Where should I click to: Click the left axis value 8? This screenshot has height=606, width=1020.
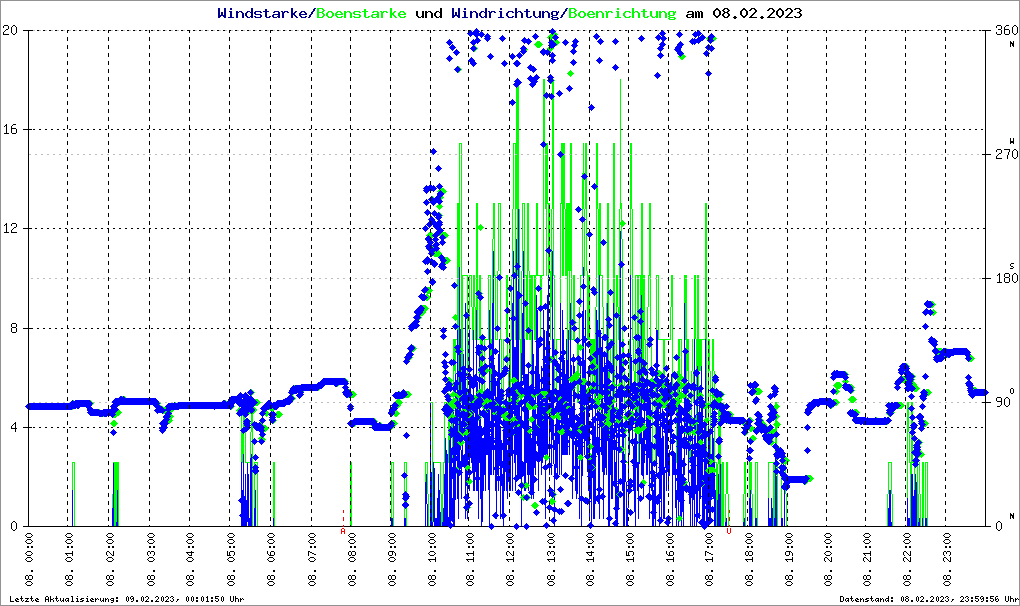[14, 328]
